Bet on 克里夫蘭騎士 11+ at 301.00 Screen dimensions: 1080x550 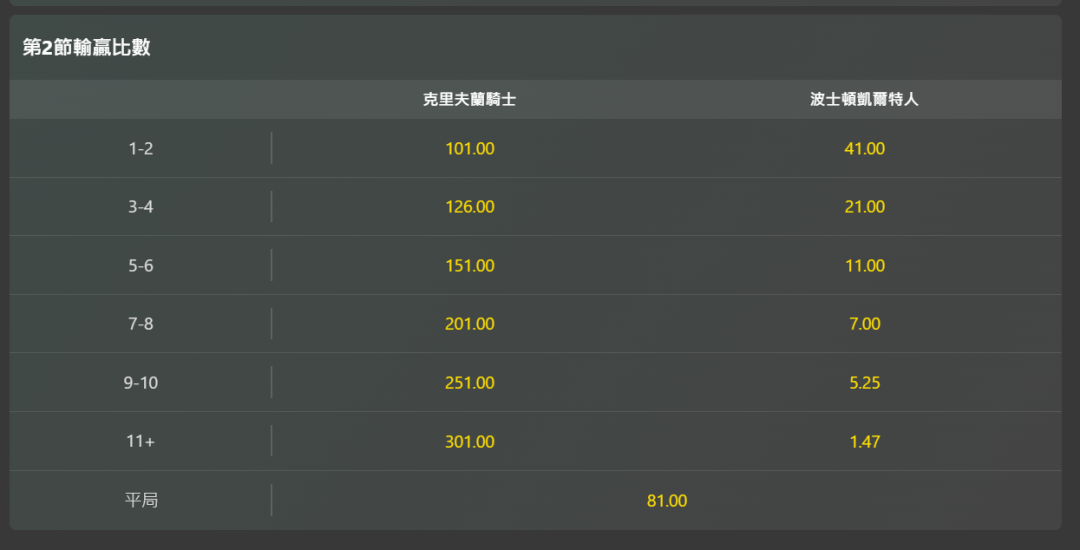click(470, 442)
